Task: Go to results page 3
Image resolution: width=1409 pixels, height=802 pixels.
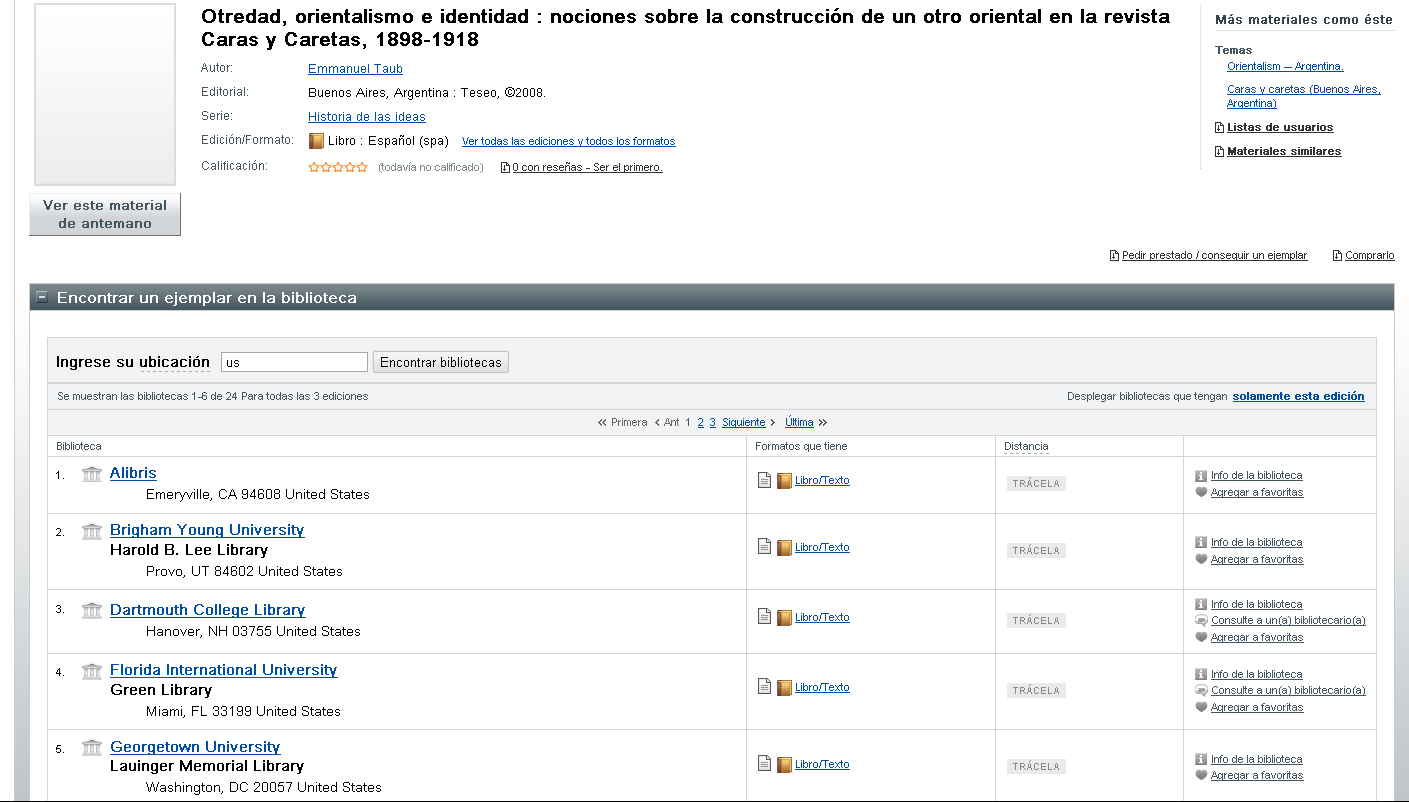Action: [712, 423]
